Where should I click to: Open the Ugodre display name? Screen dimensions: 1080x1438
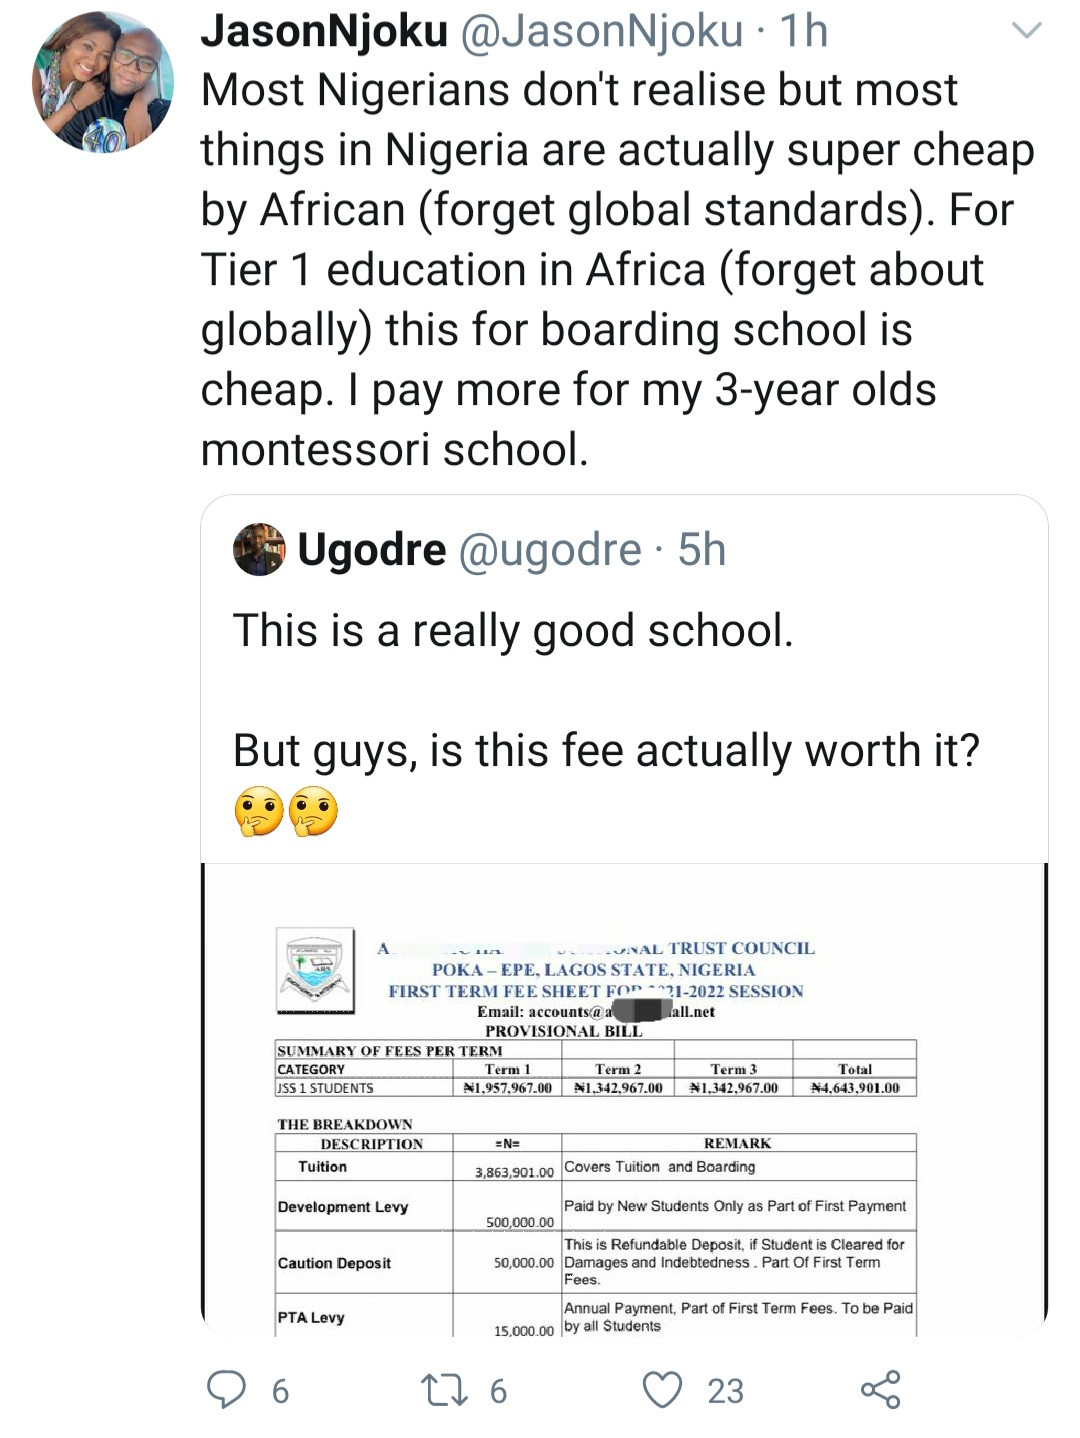click(x=372, y=549)
